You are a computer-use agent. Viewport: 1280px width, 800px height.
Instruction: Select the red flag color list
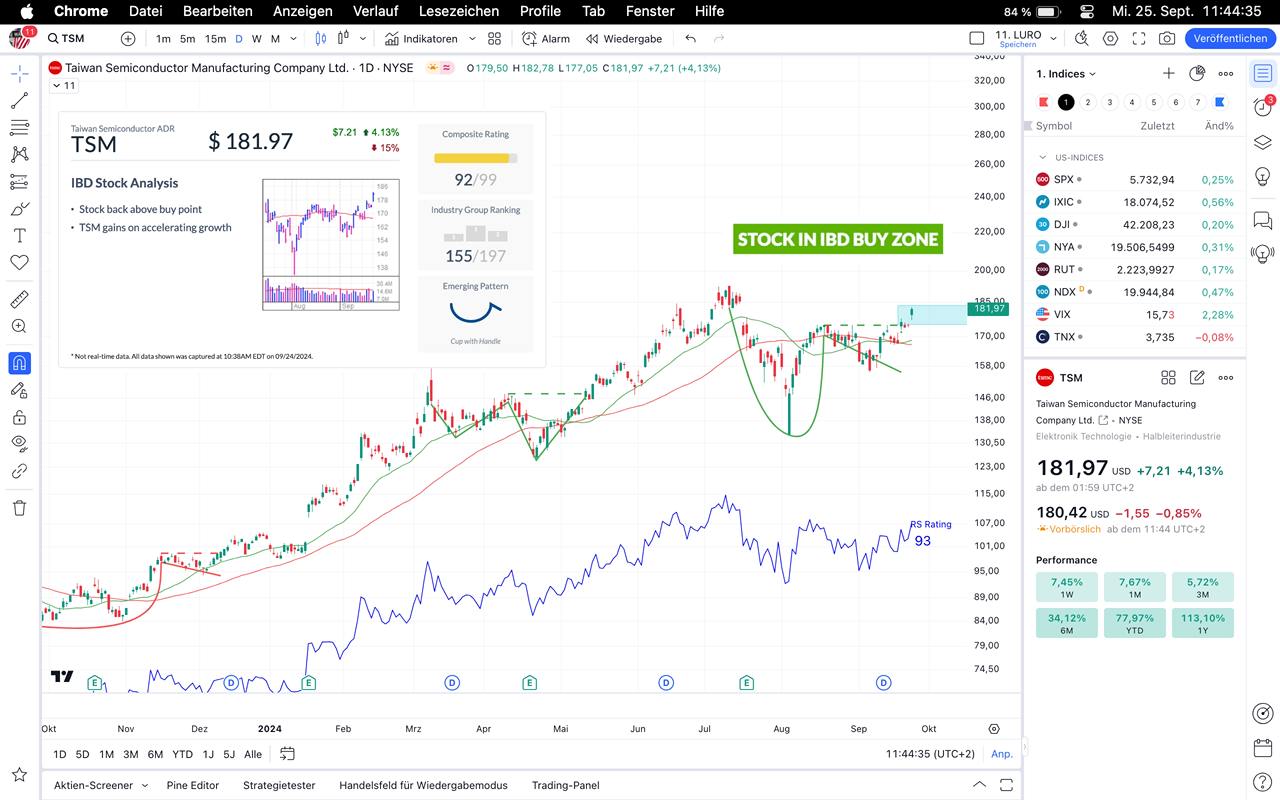1043,102
